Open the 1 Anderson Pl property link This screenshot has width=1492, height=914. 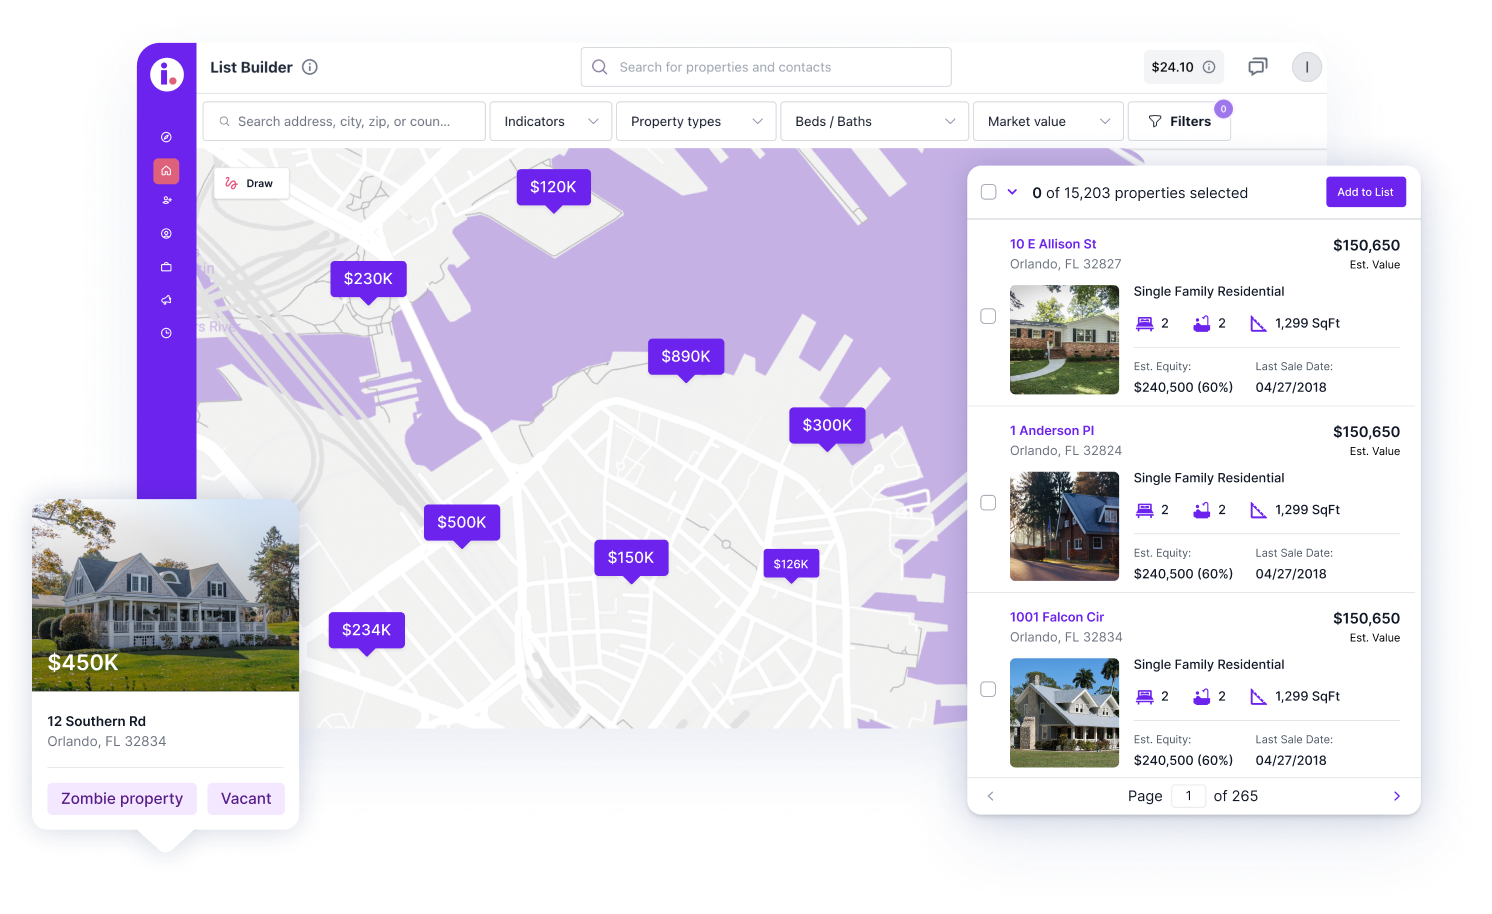(x=1051, y=431)
